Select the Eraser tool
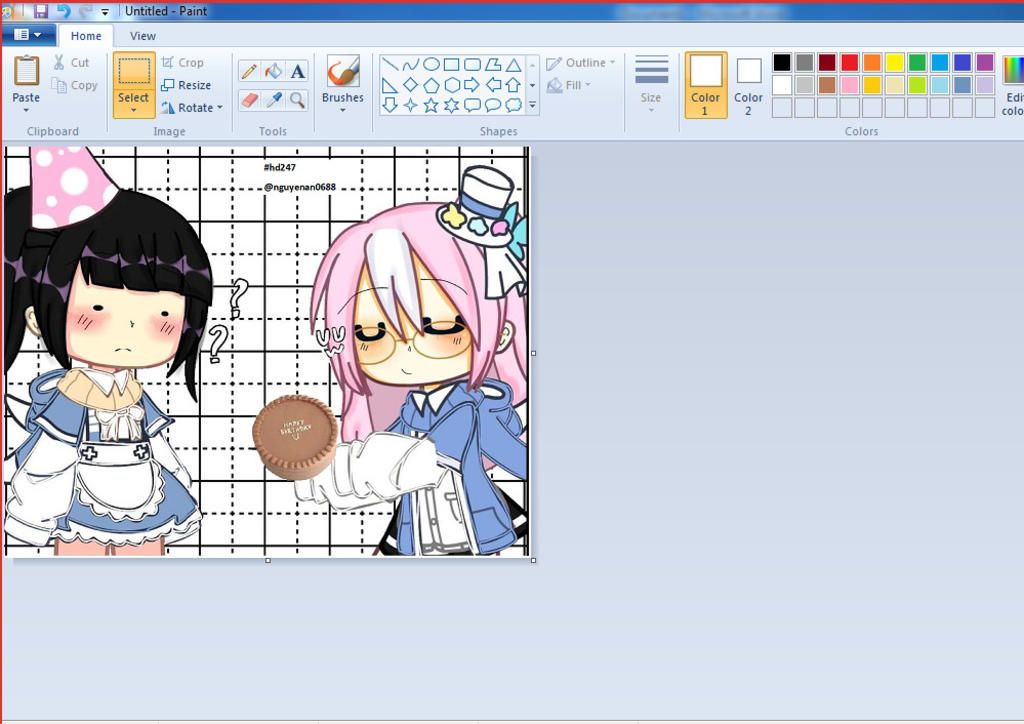 pyautogui.click(x=249, y=100)
